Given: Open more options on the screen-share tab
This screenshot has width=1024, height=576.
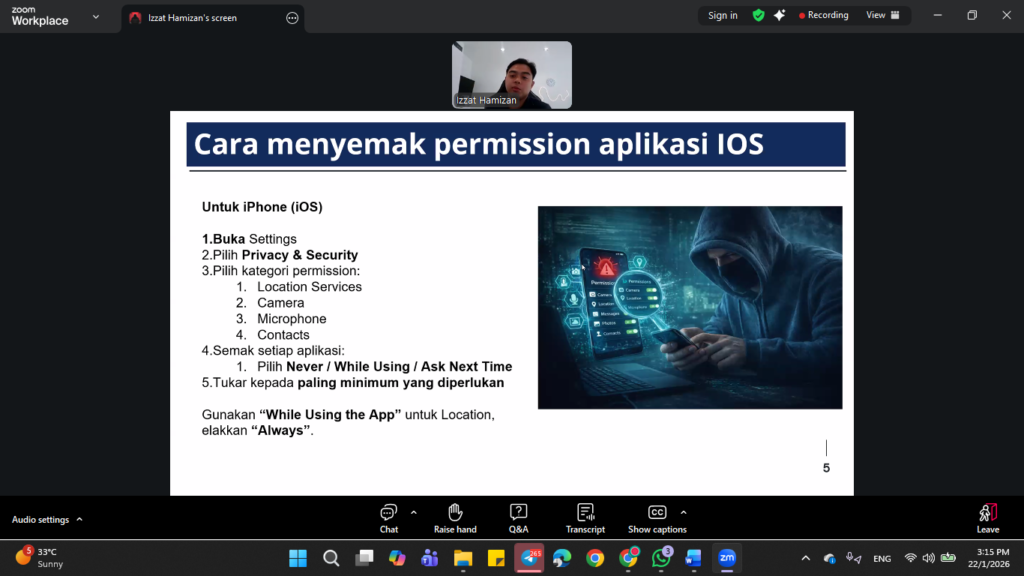Looking at the screenshot, I should [x=292, y=18].
